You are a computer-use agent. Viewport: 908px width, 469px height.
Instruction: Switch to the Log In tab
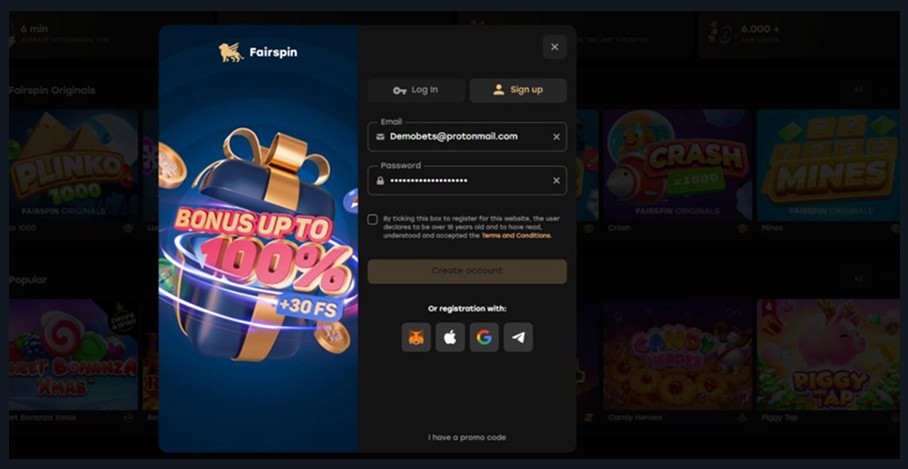click(x=416, y=90)
